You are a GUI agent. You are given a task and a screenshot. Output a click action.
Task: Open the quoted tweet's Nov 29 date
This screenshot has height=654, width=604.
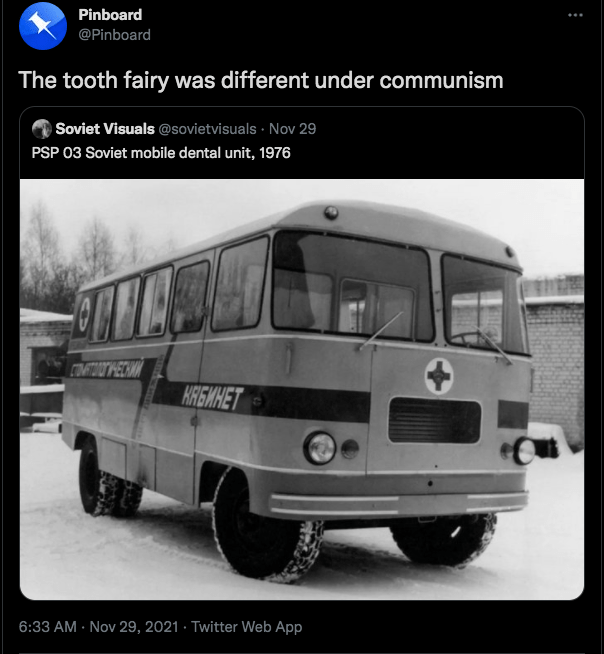[x=292, y=129]
